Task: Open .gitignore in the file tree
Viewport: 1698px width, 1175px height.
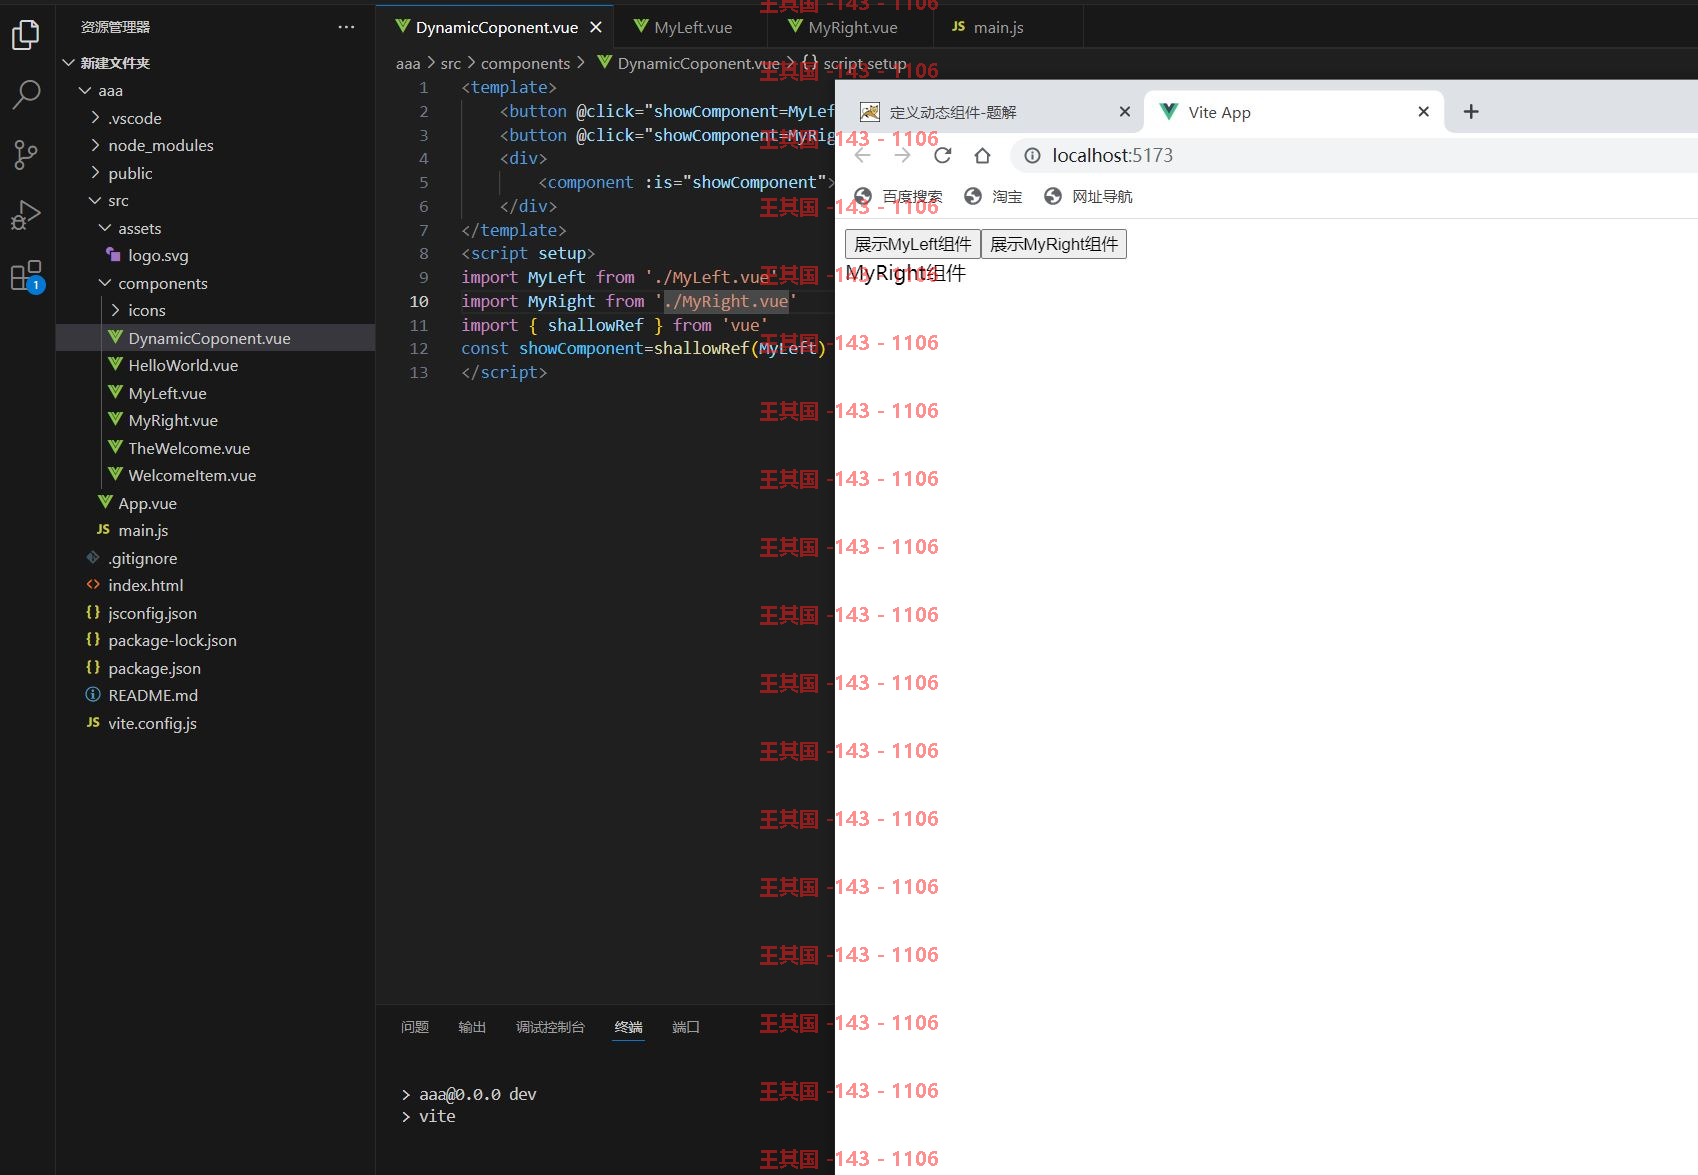Action: pyautogui.click(x=215, y=558)
